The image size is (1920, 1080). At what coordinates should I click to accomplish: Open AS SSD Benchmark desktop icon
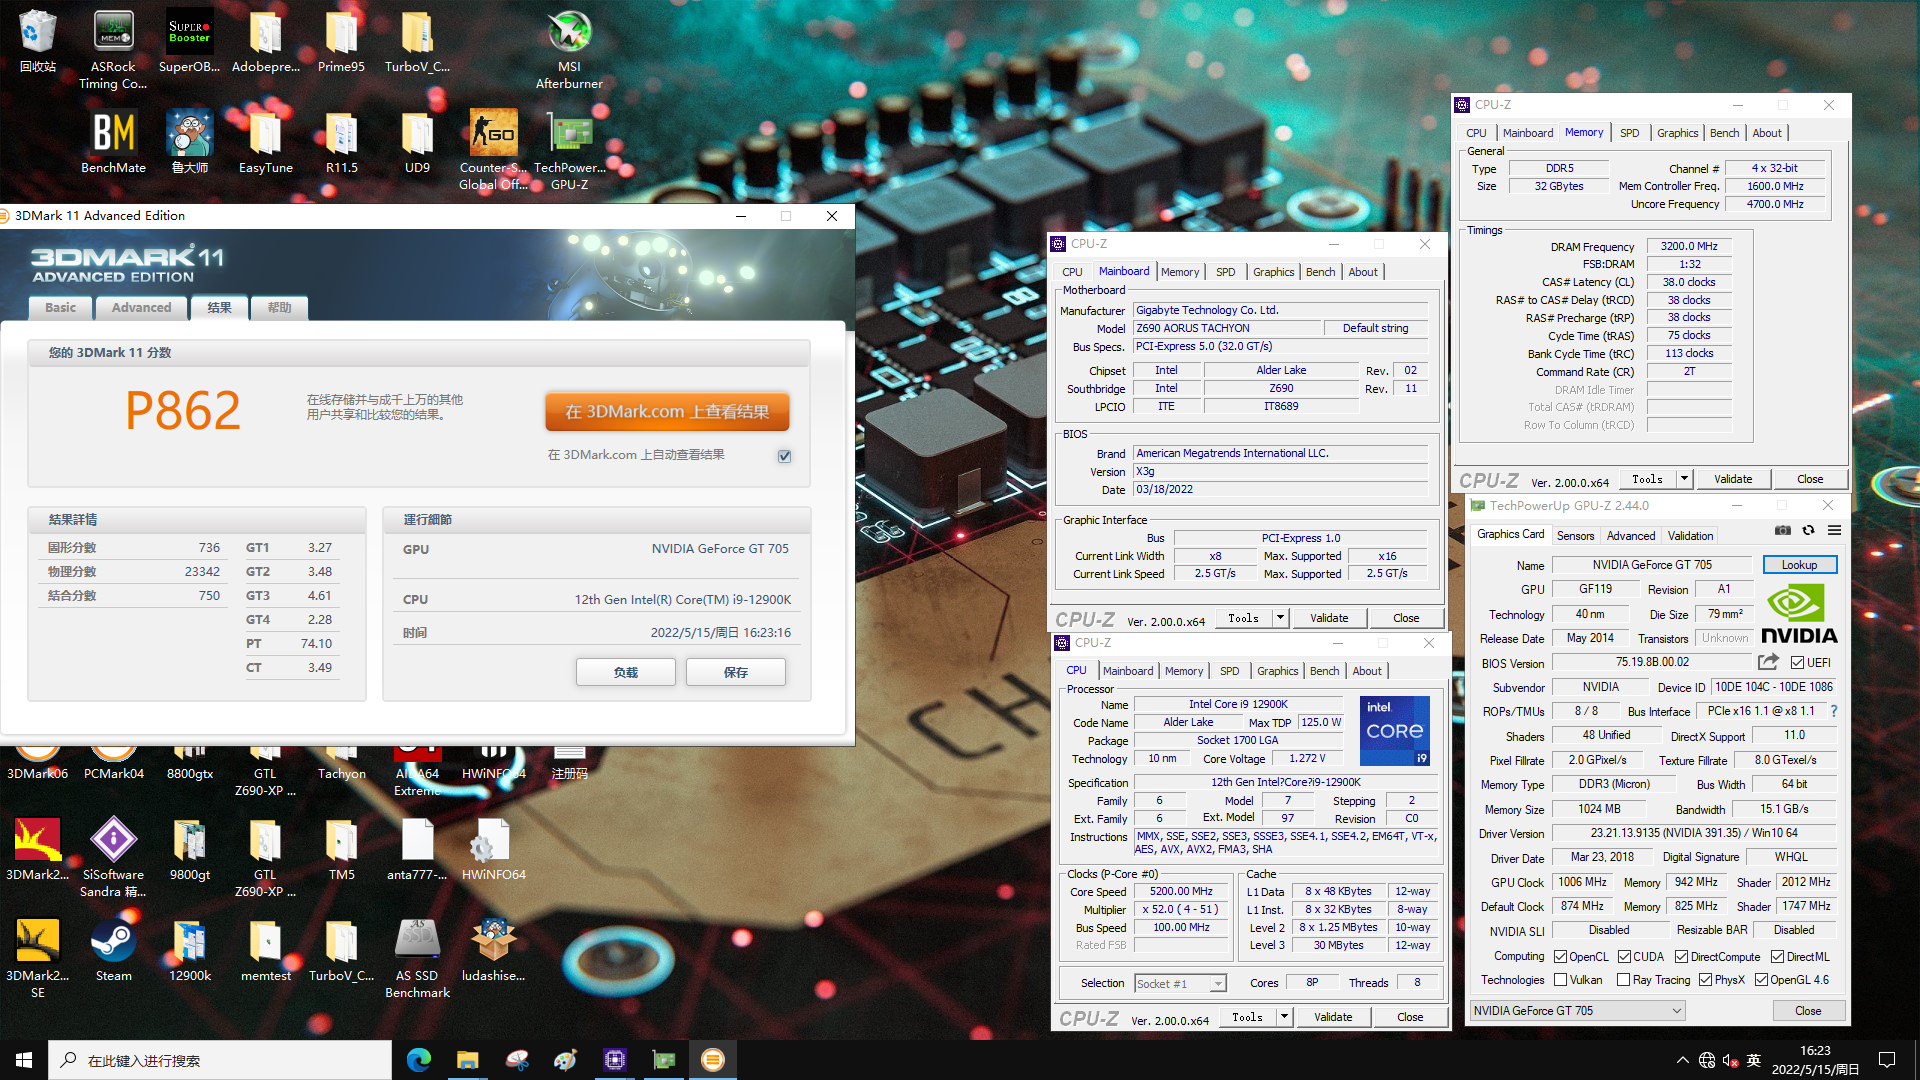click(417, 958)
